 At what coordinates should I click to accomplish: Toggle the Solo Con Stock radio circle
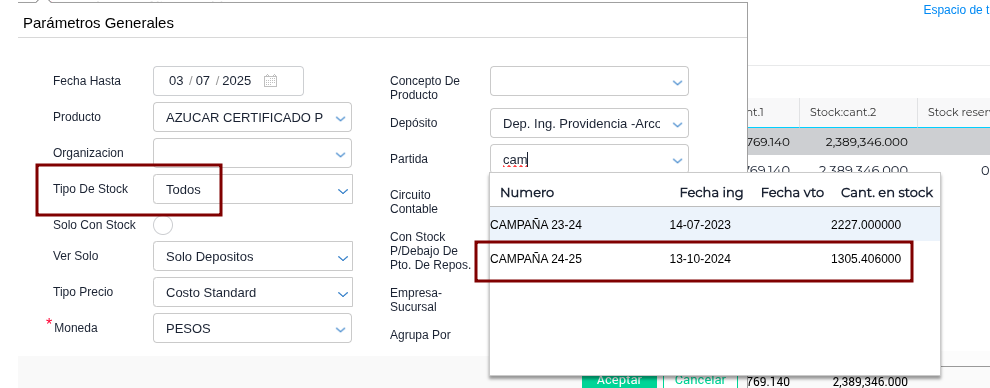pos(163,225)
